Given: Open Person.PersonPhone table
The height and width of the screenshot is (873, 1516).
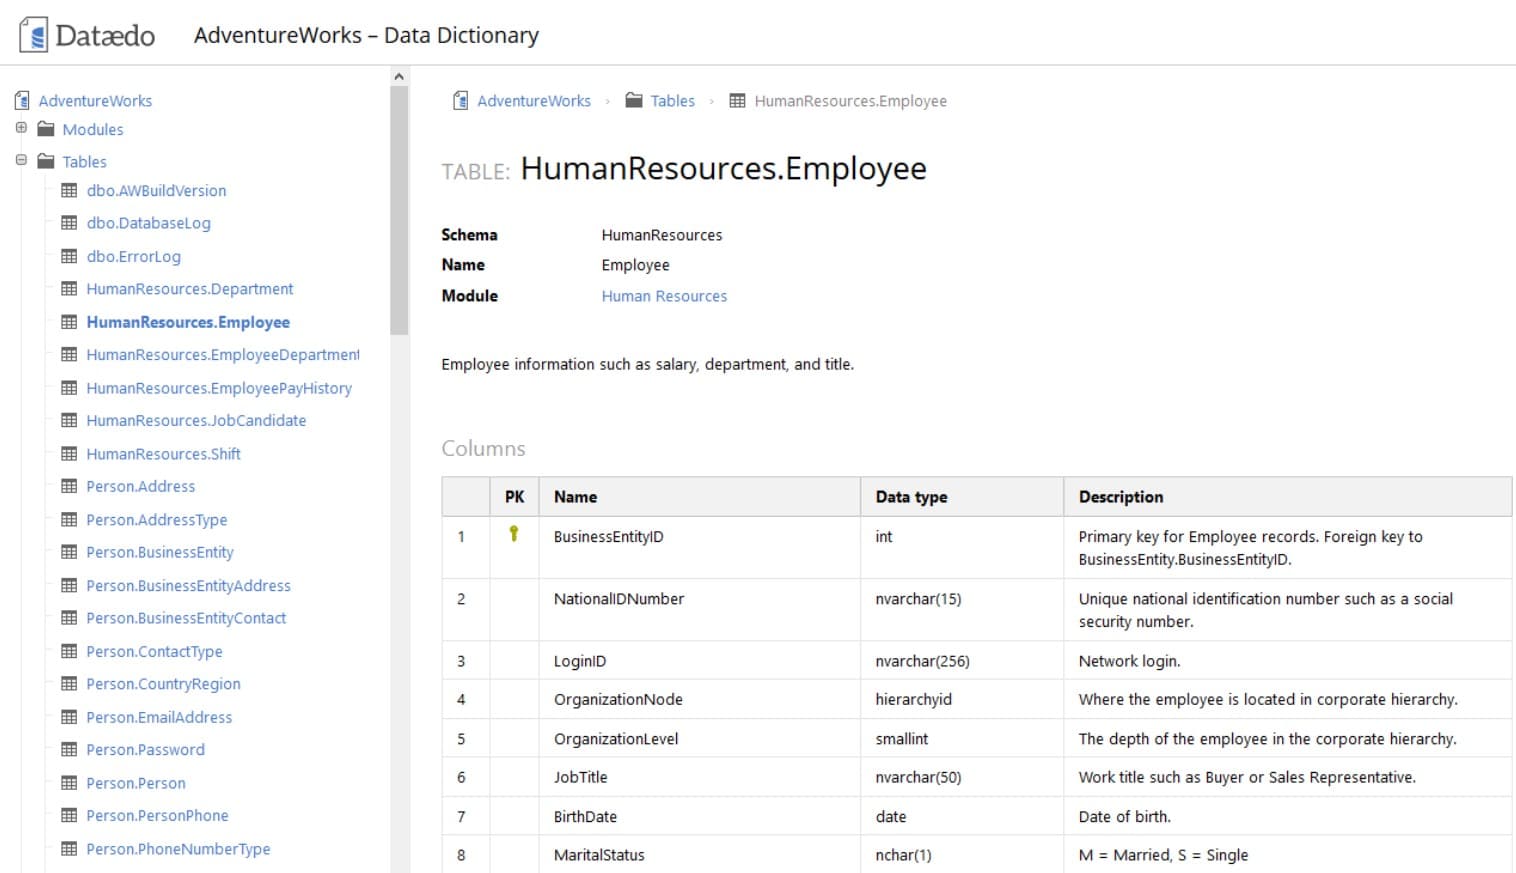Looking at the screenshot, I should pyautogui.click(x=157, y=816).
